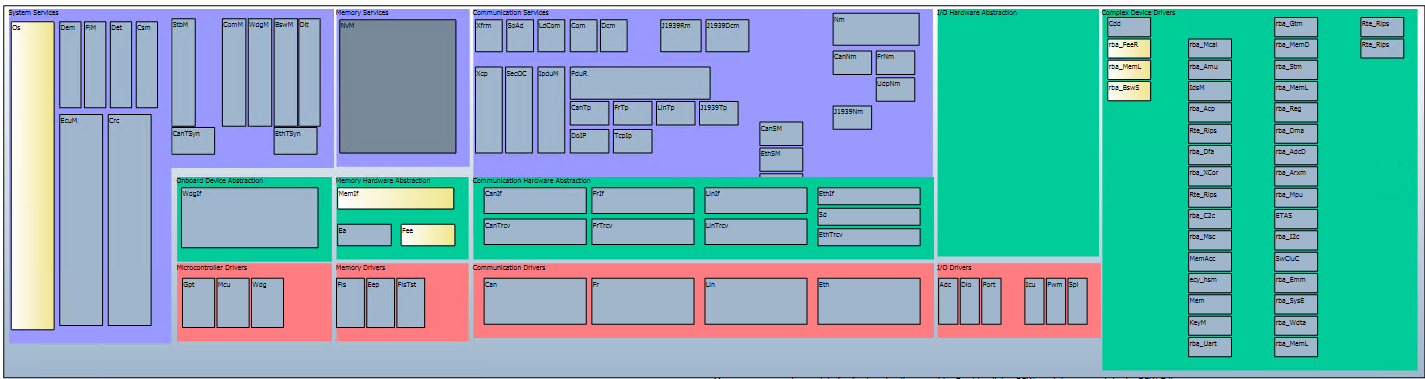This screenshot has height=379, width=1425.
Task: Click the Fls memory driver block
Action: point(350,303)
